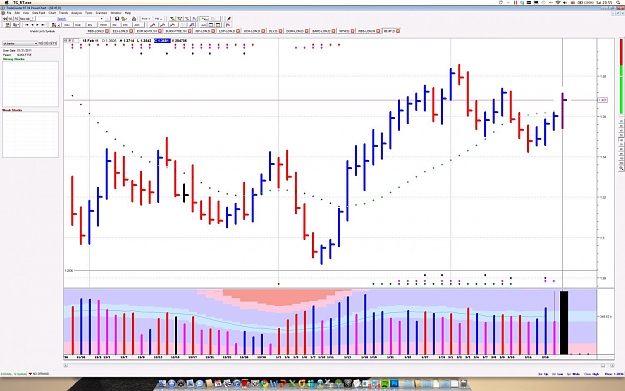This screenshot has height=391, width=625.
Task: Open the Window menu
Action: pos(116,13)
